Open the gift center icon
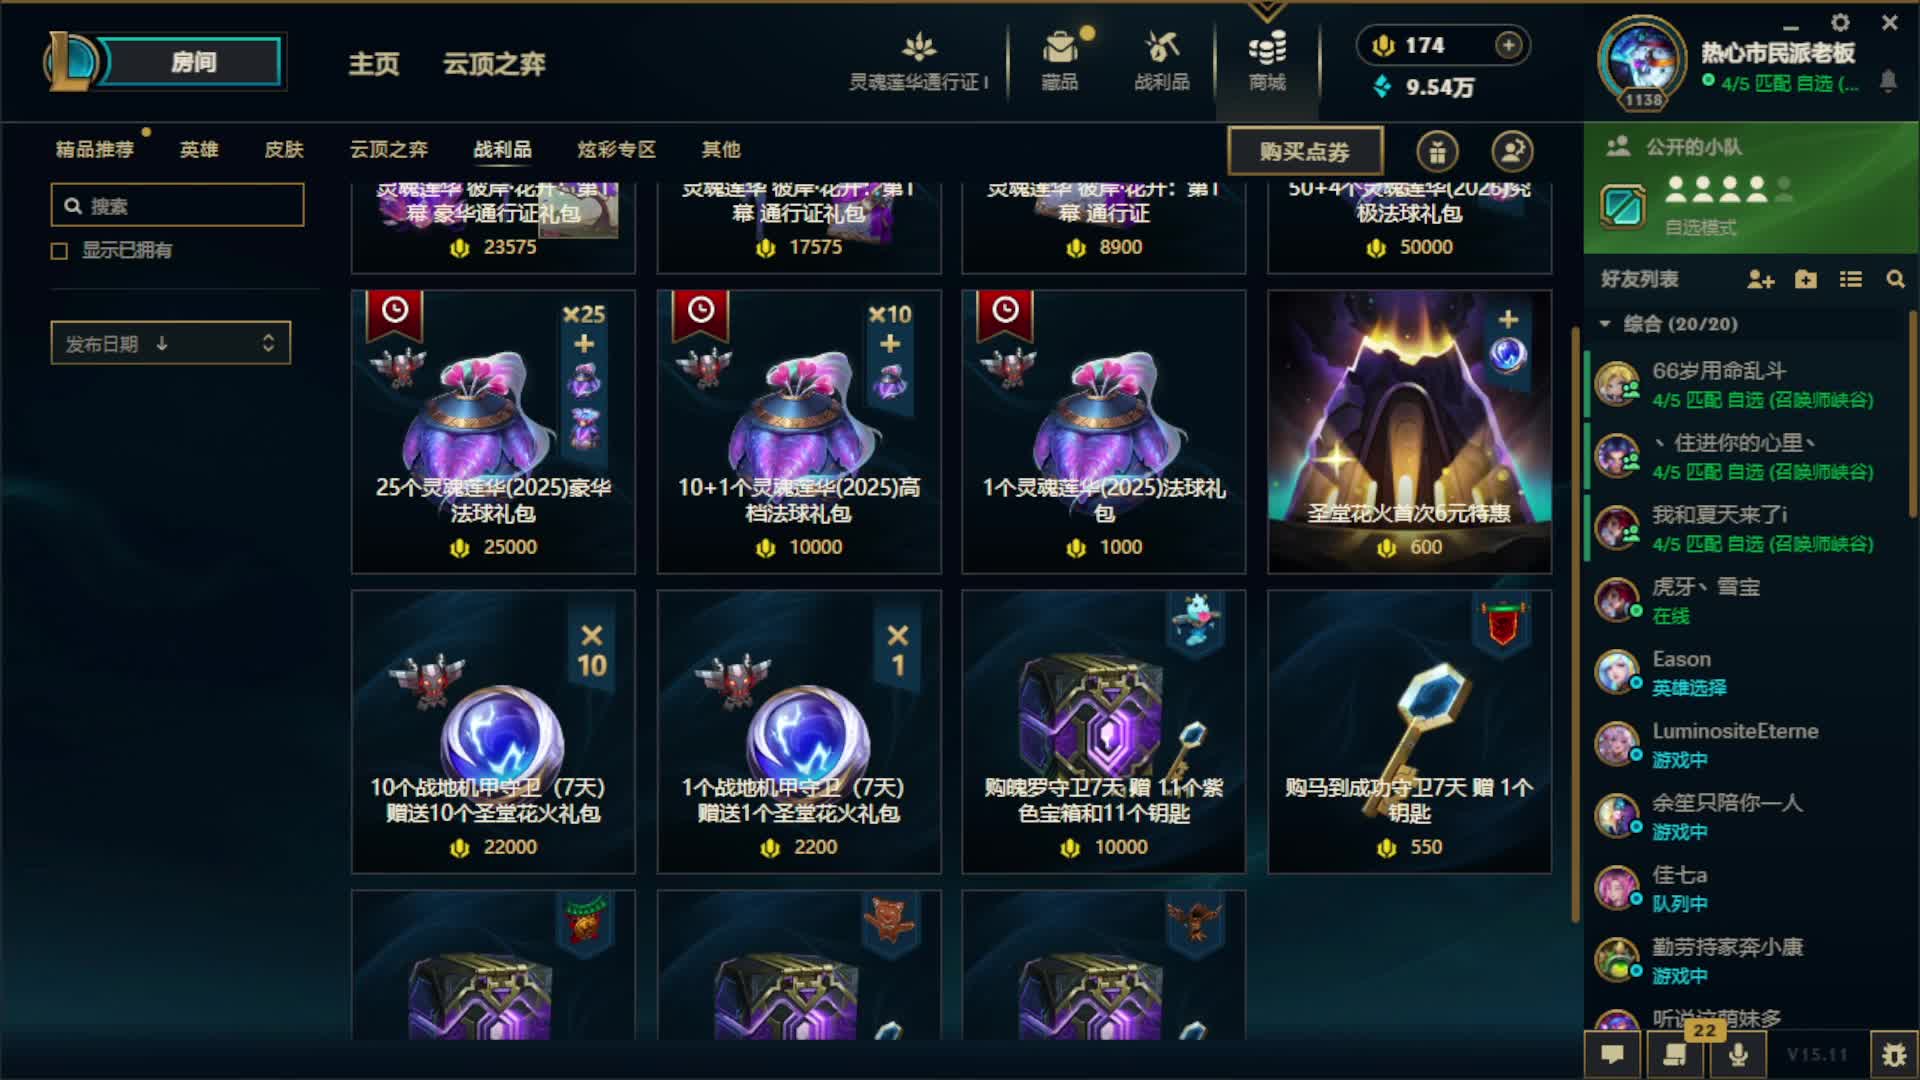This screenshot has width=1920, height=1080. coord(1437,152)
